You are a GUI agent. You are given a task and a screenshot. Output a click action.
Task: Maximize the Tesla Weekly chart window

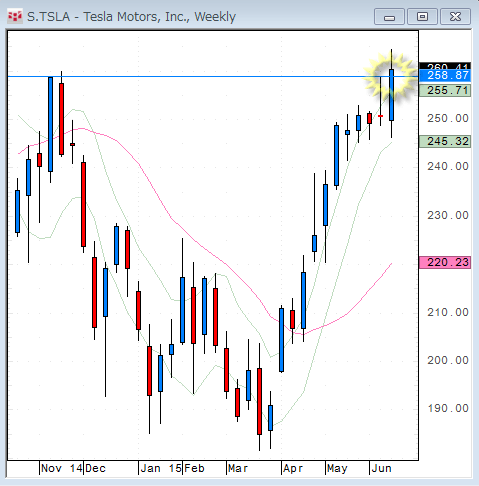422,17
